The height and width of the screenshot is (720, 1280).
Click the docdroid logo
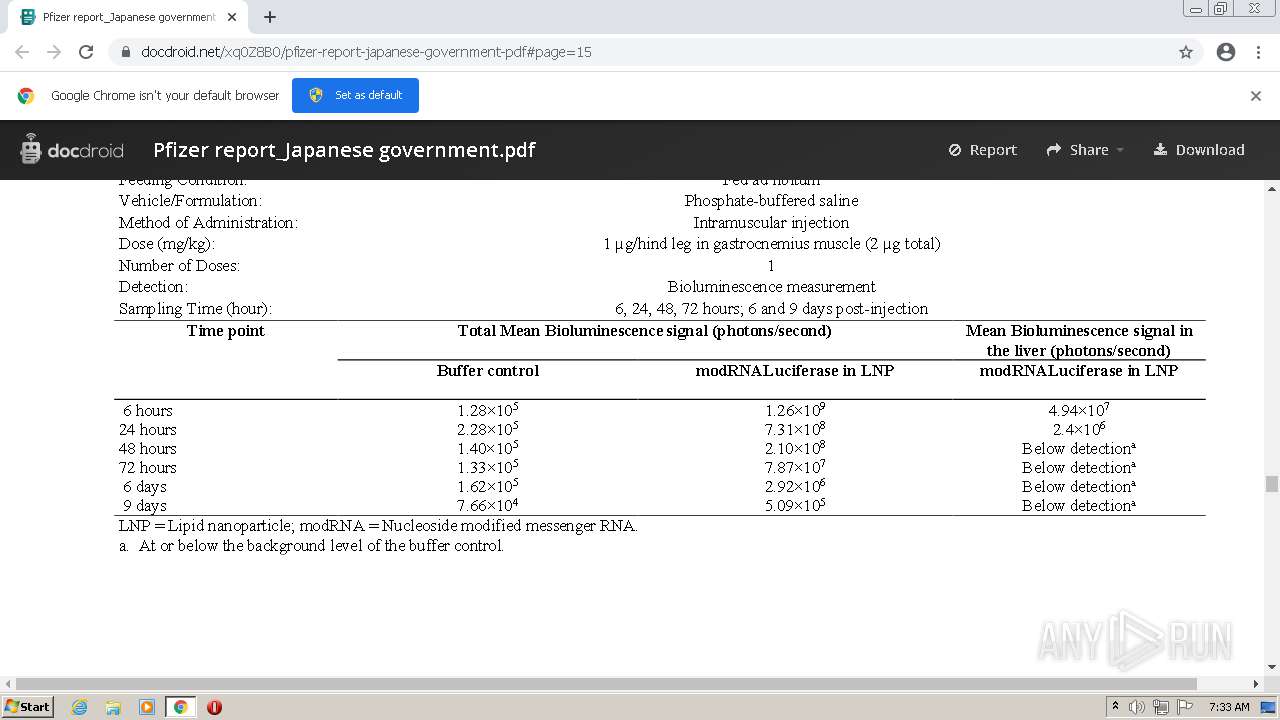pyautogui.click(x=72, y=150)
